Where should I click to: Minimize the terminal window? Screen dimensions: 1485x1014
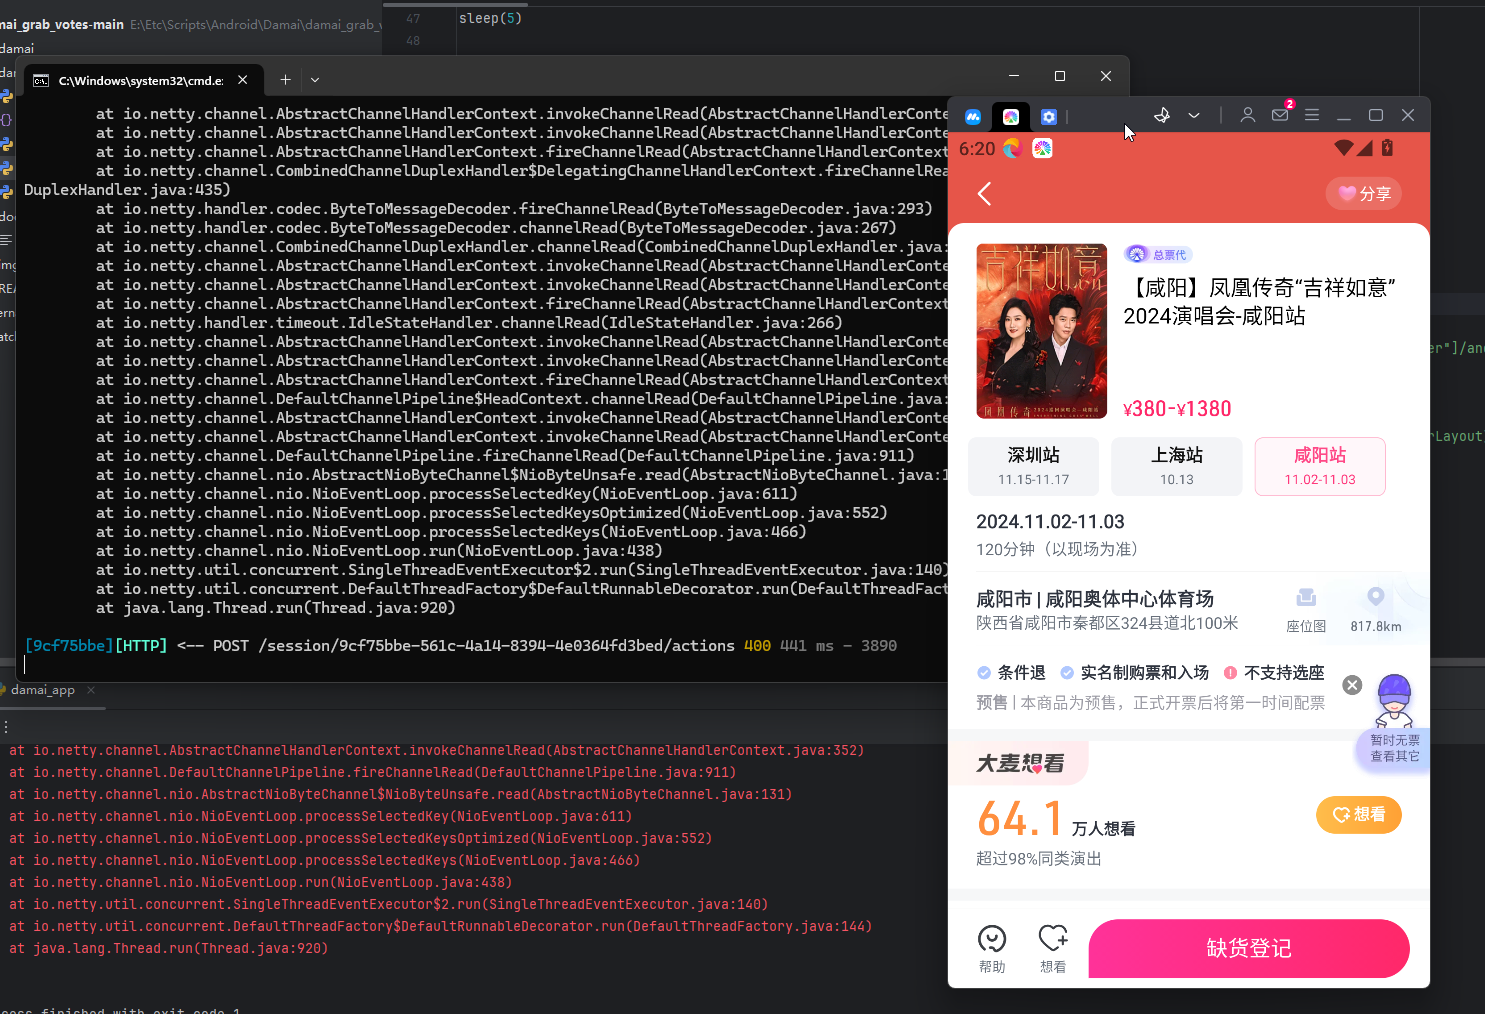(1014, 76)
